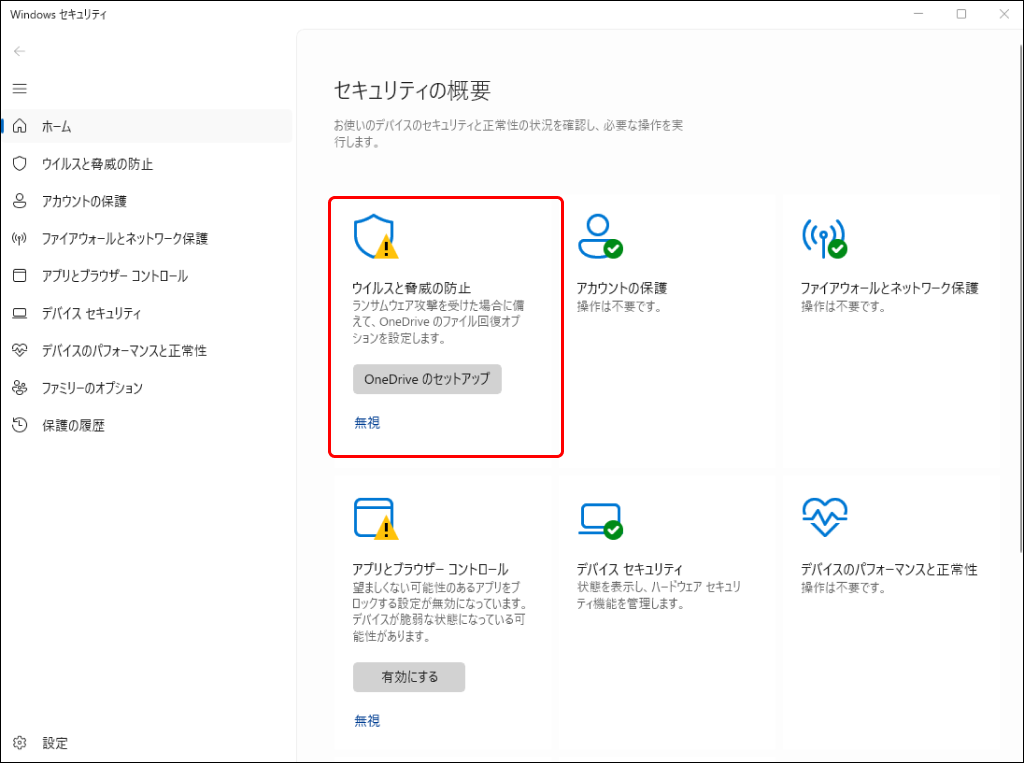The image size is (1024, 763).
Task: Click the large firewall network card icon
Action: click(824, 238)
